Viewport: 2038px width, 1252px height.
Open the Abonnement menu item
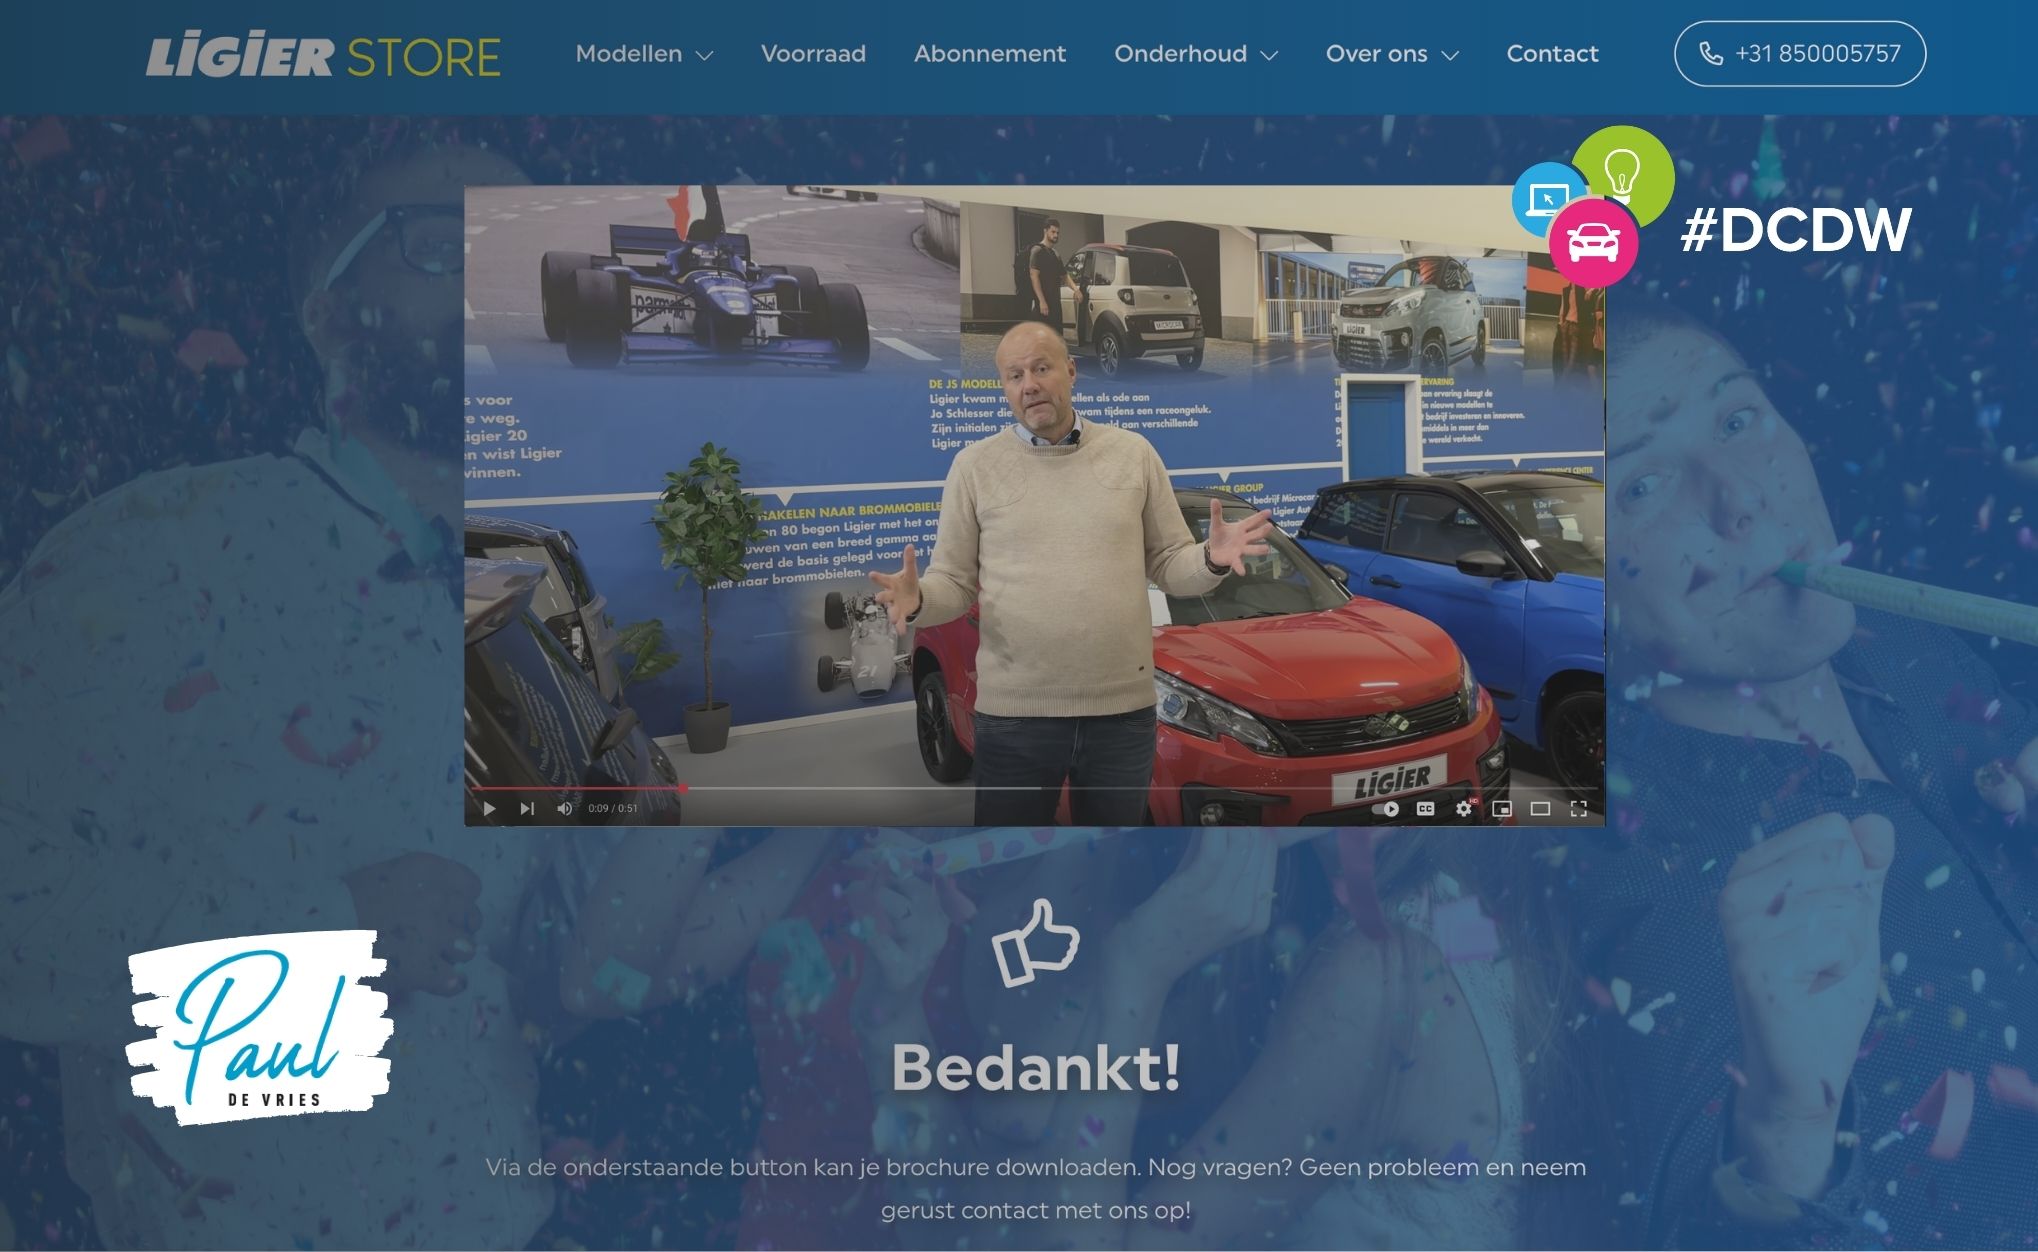pos(990,54)
